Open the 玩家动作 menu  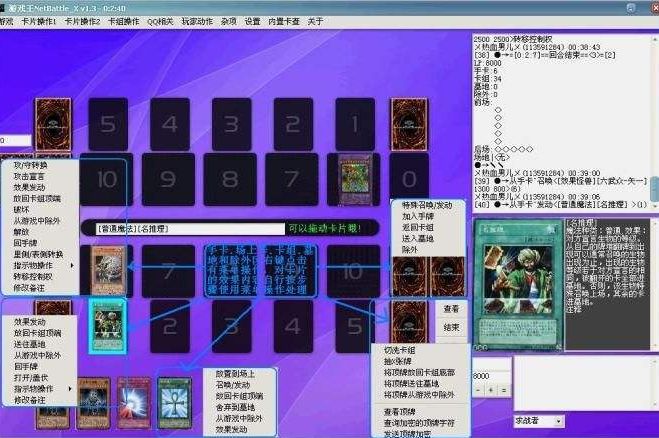pos(197,21)
